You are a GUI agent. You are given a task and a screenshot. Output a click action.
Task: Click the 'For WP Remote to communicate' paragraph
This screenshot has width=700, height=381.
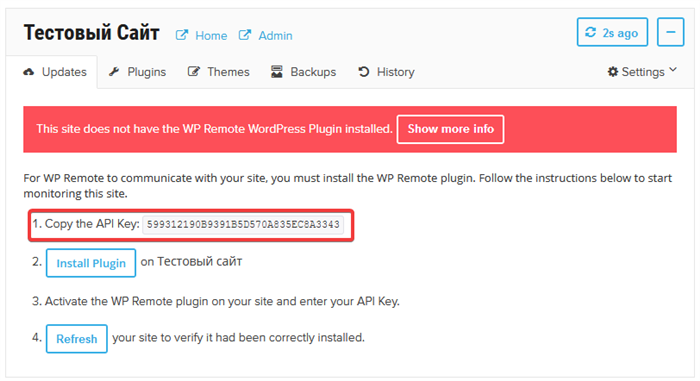[x=347, y=186]
